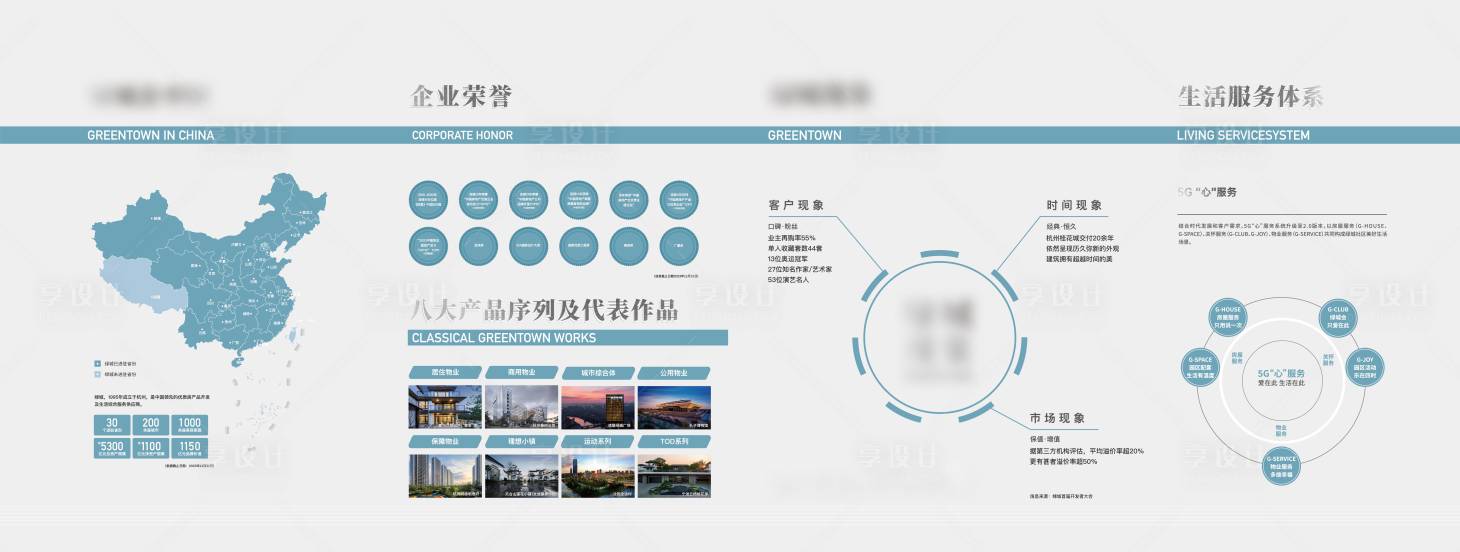The height and width of the screenshot is (552, 1460).
Task: Click the 理想小镇 category label
Action: (521, 440)
